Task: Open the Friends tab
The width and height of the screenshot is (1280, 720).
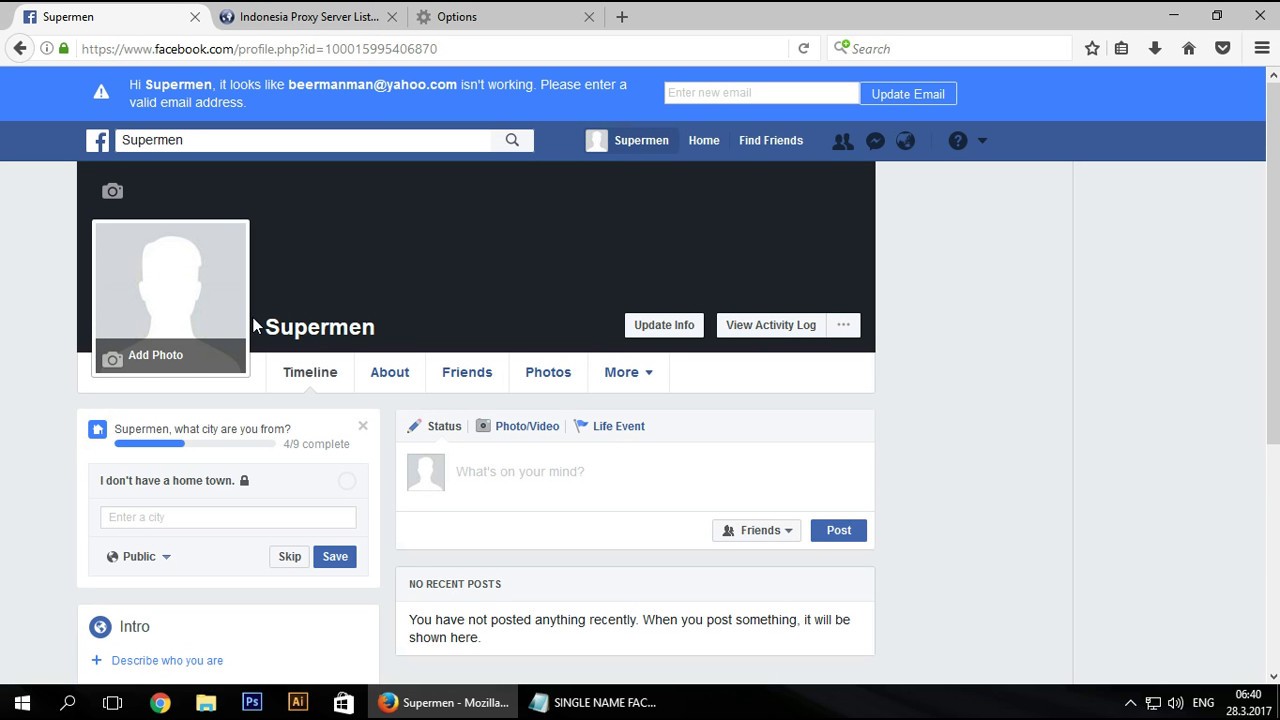Action: (x=467, y=372)
